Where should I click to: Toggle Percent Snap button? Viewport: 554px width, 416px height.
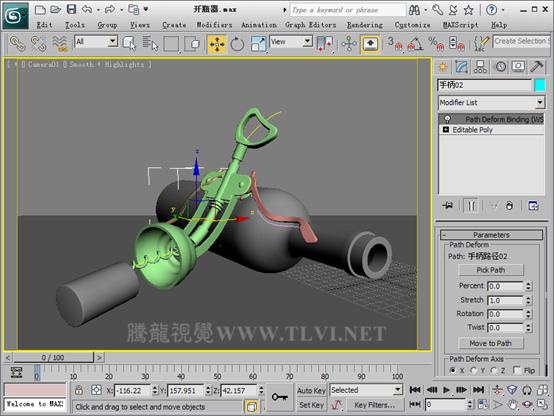(x=436, y=44)
